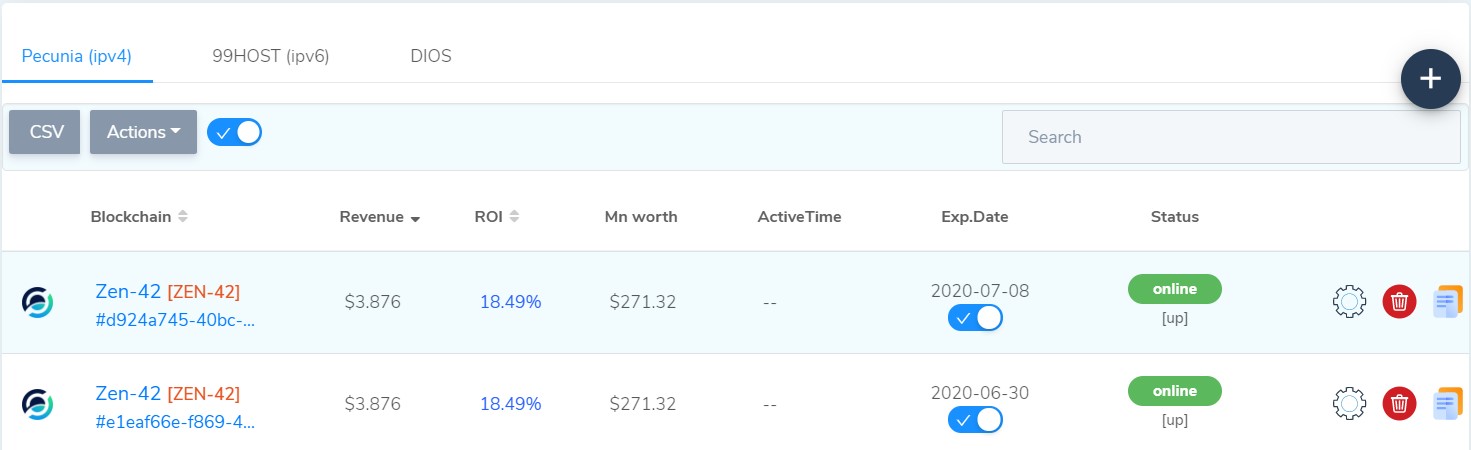This screenshot has width=1471, height=450.
Task: Click copy document icon in first row
Action: tap(1447, 301)
